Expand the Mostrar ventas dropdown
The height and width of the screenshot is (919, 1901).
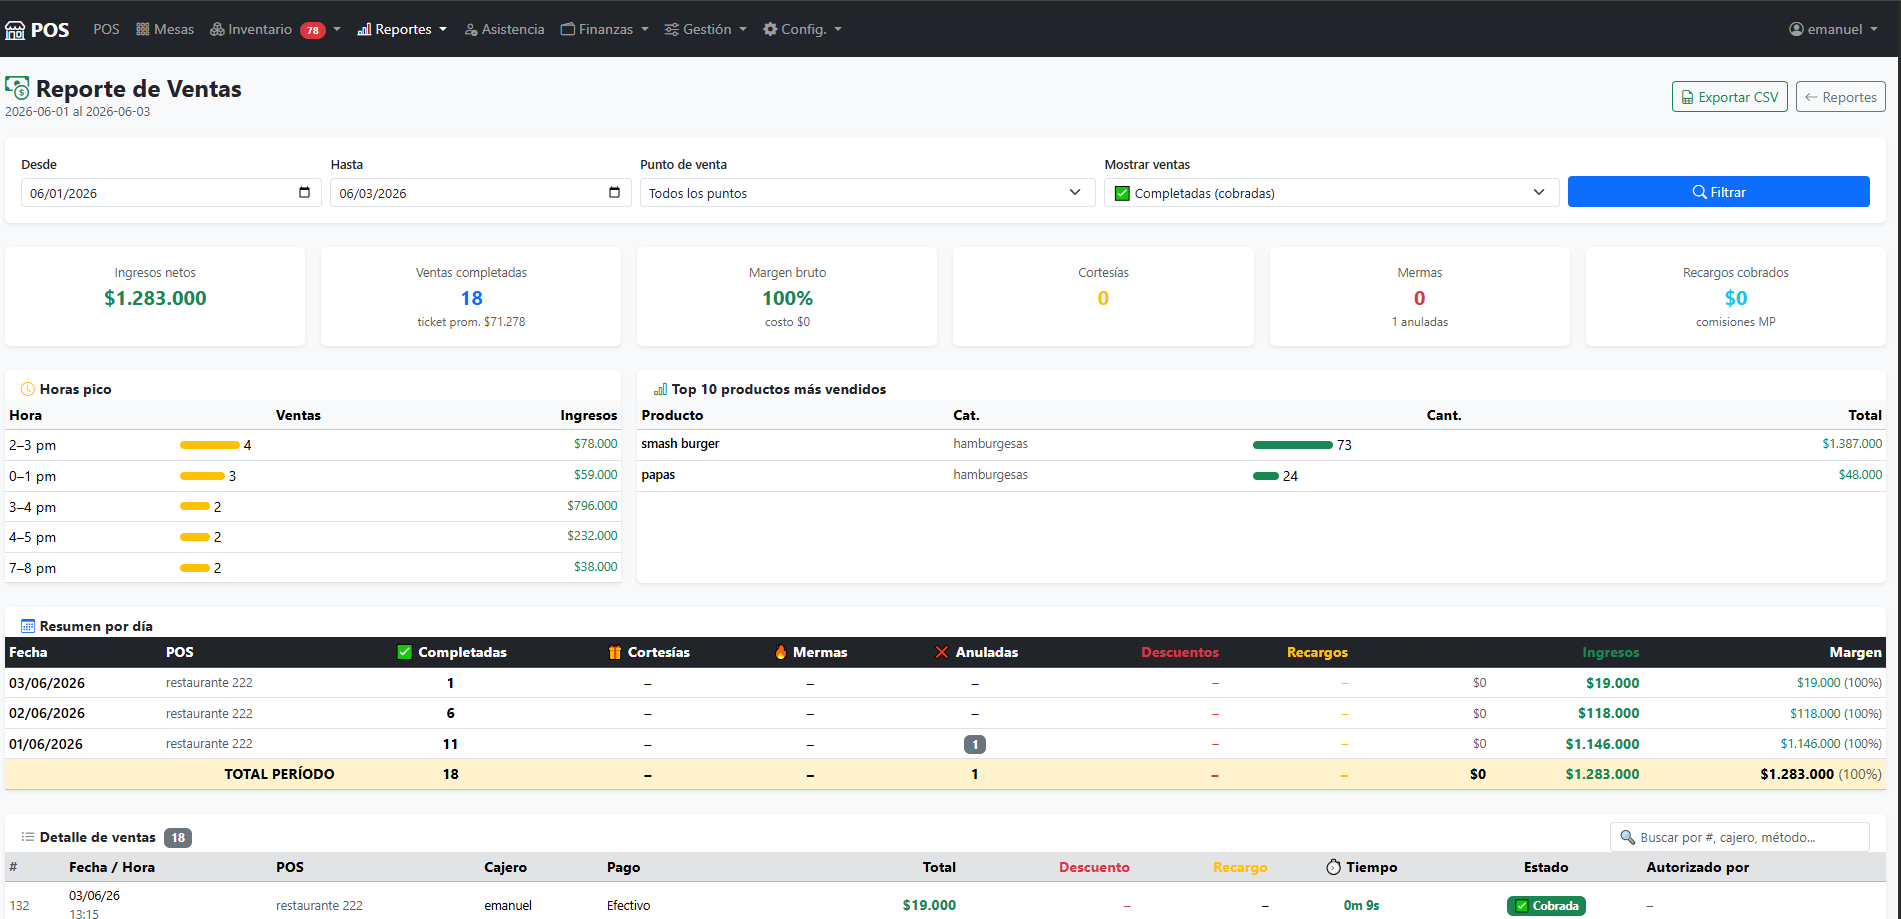[1331, 193]
